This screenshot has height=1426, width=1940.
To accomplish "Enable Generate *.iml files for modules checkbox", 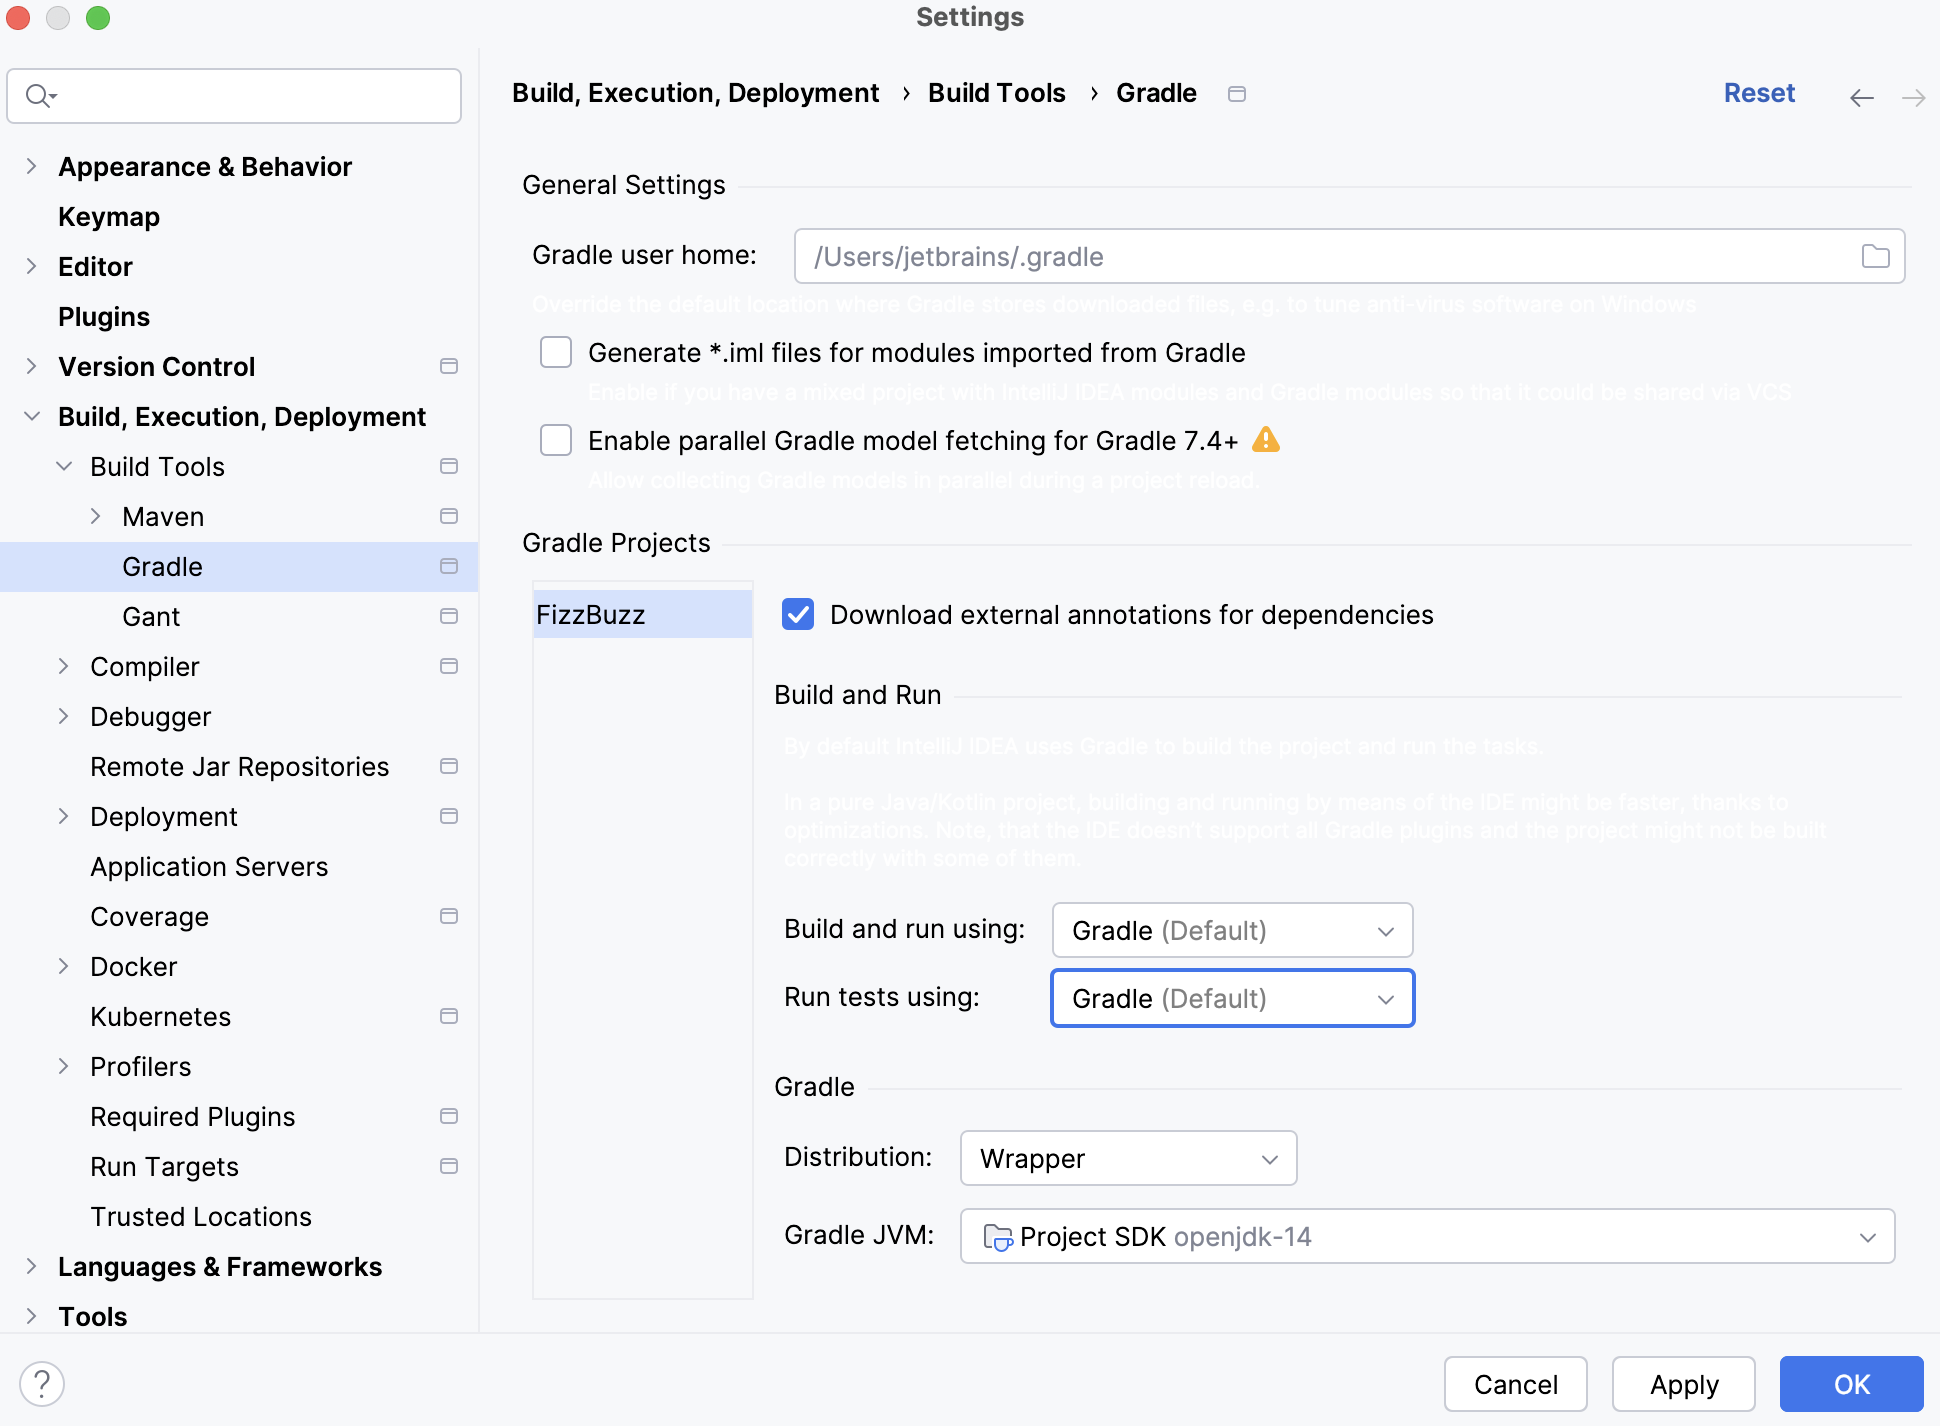I will pyautogui.click(x=557, y=352).
